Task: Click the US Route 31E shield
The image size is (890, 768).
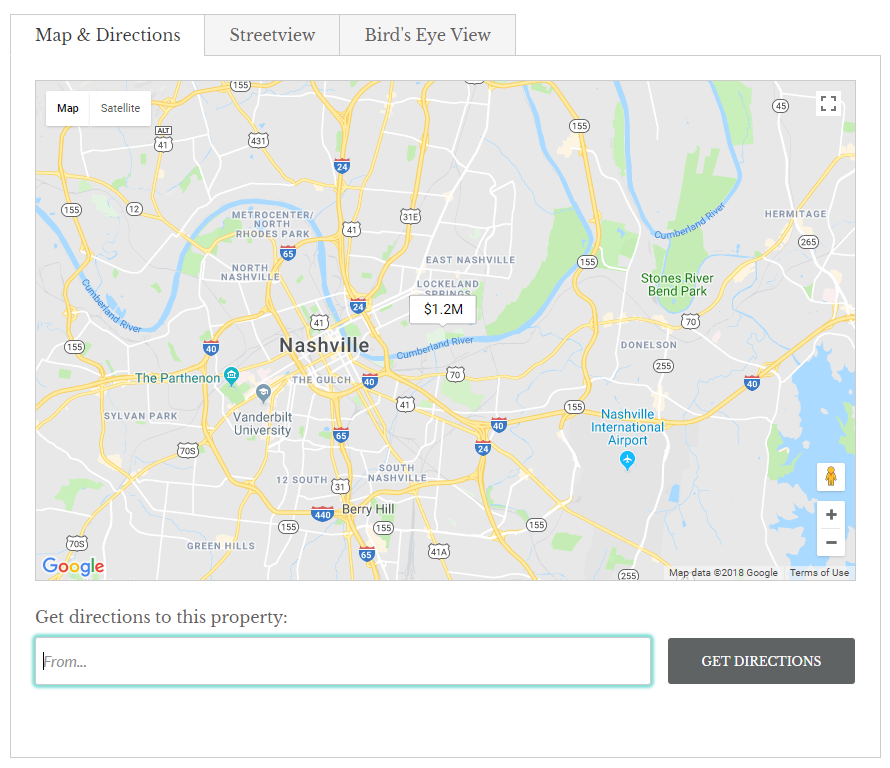Action: click(410, 216)
